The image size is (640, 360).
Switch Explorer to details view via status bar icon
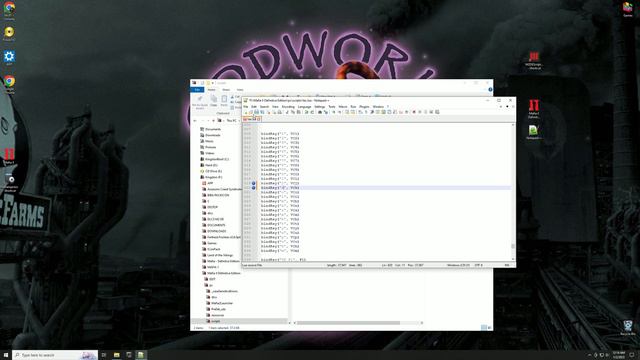coord(484,328)
